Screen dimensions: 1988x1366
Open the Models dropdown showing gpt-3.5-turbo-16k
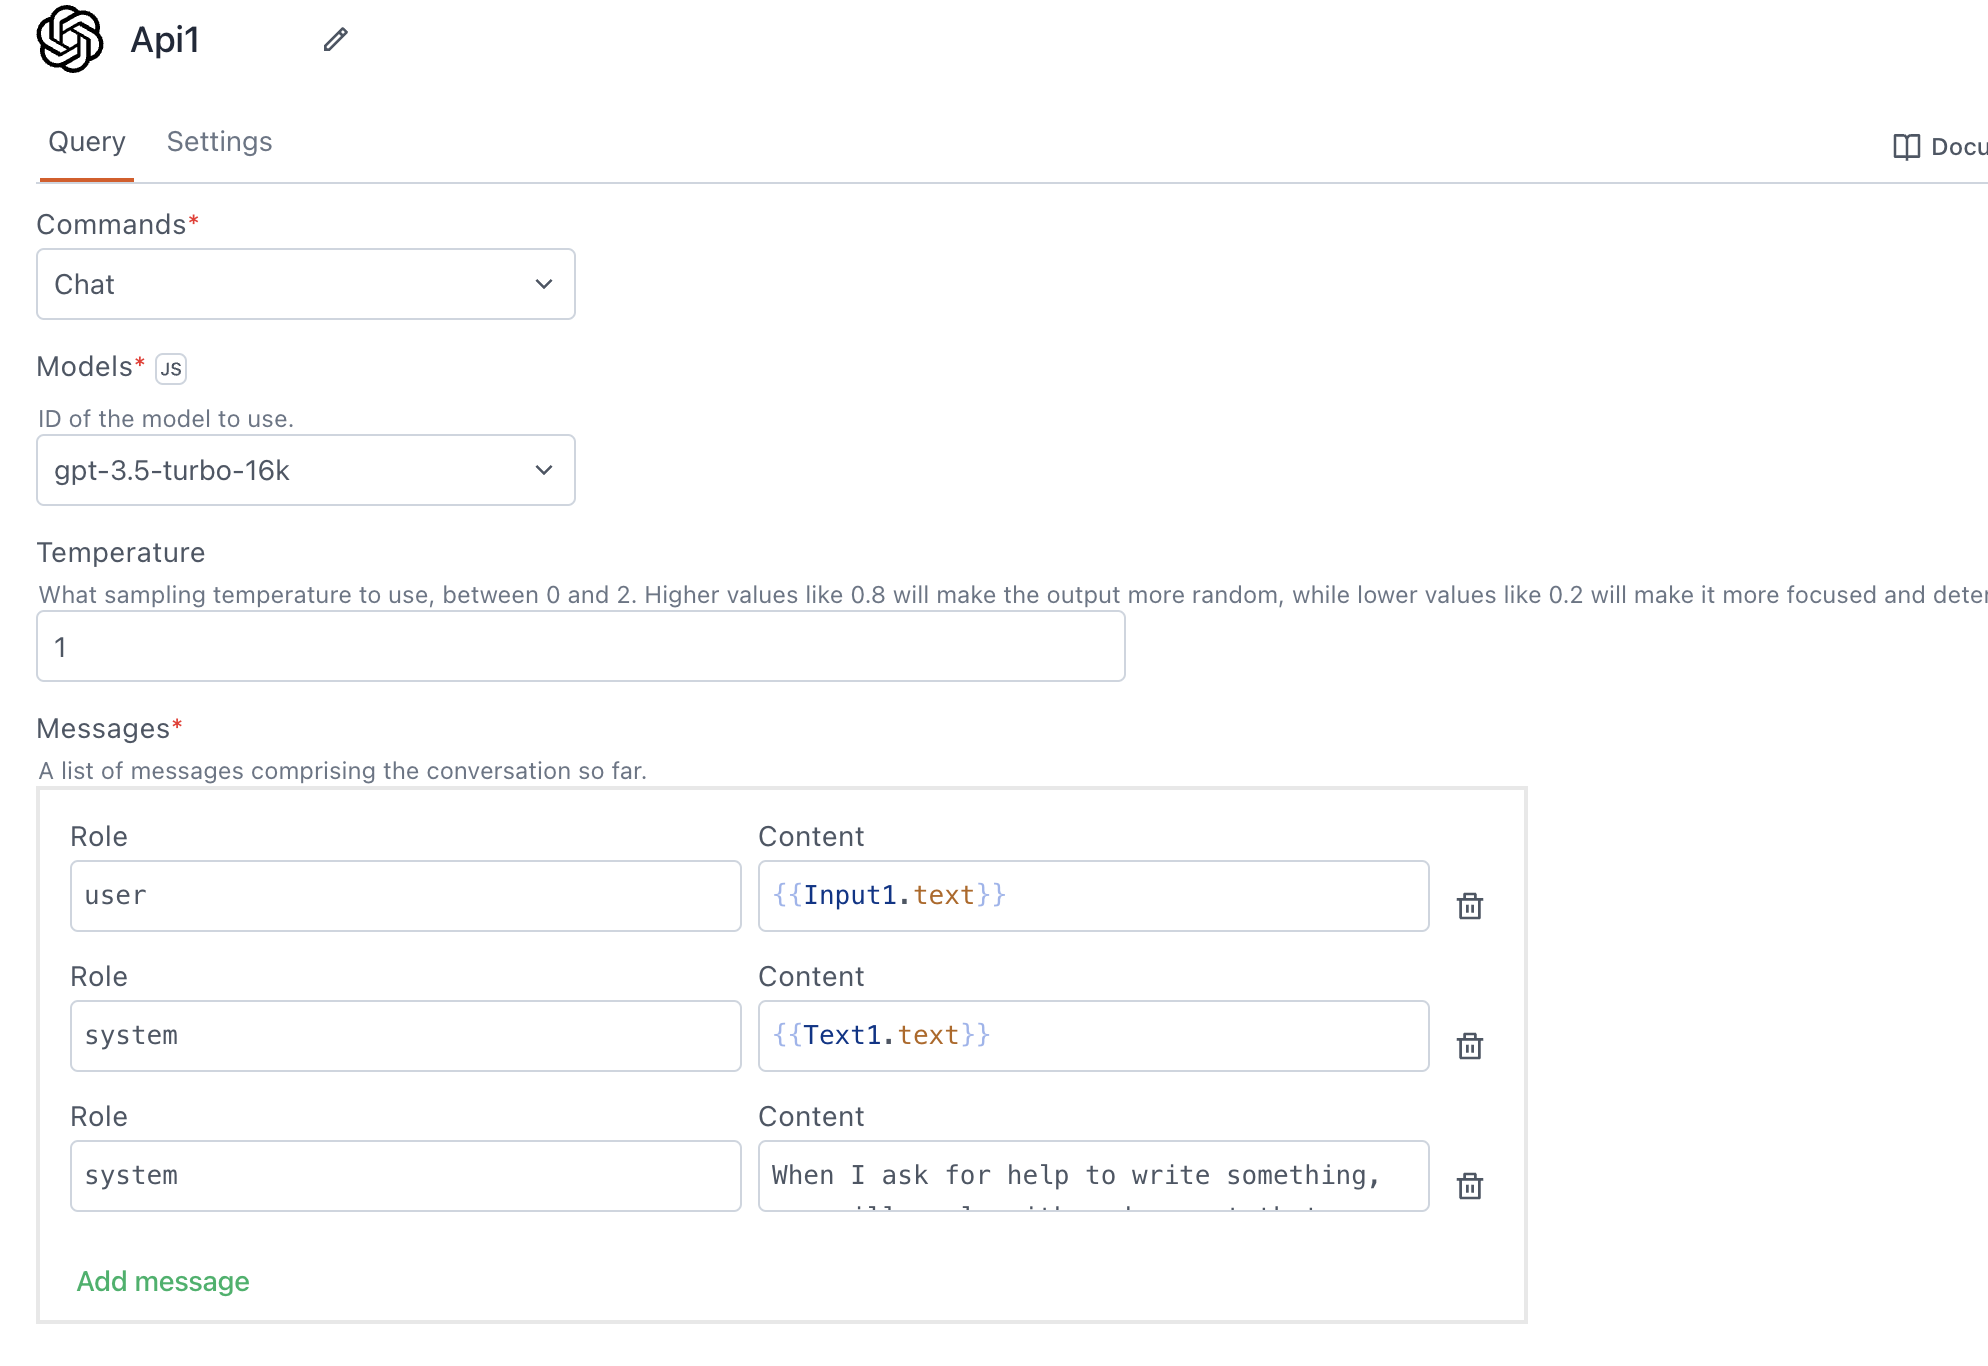point(305,470)
